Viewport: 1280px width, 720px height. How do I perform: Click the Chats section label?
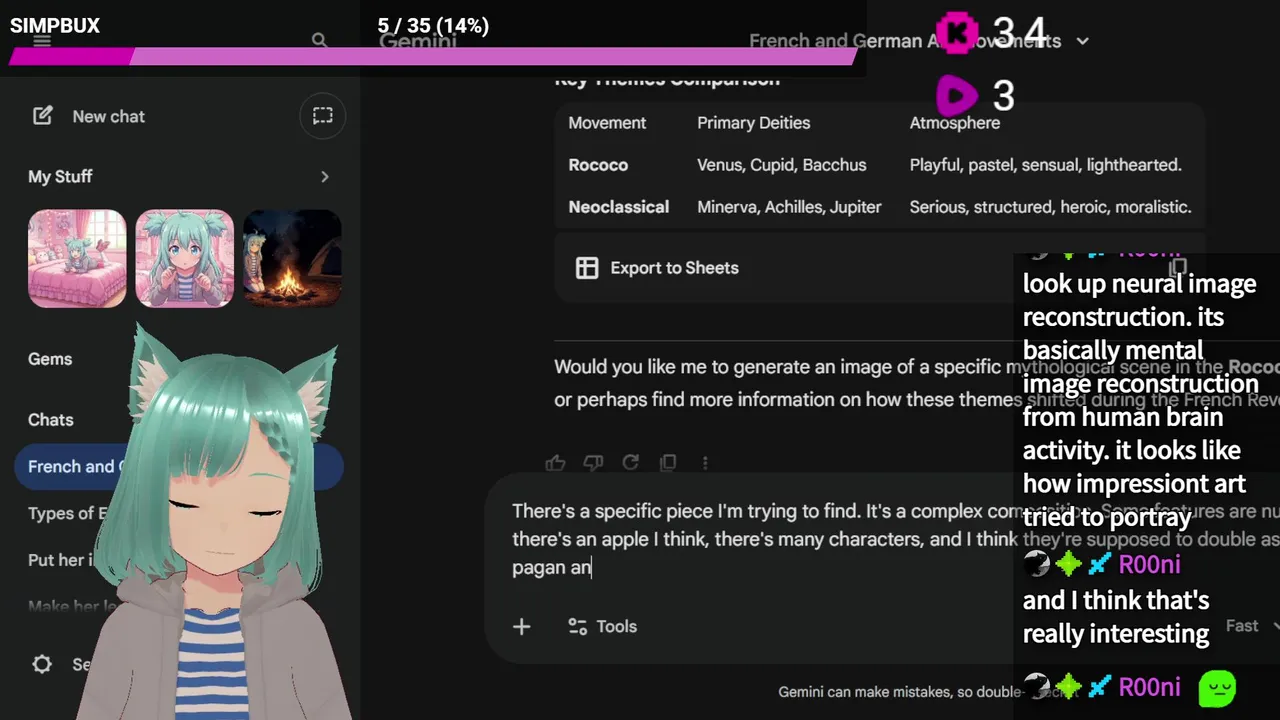50,420
